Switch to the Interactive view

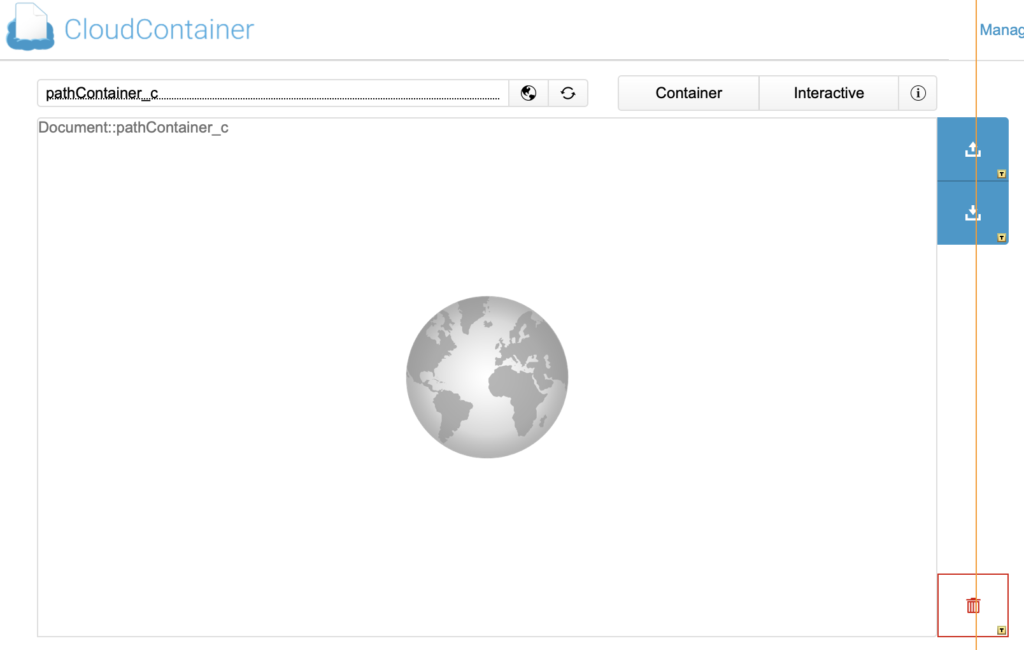point(828,93)
